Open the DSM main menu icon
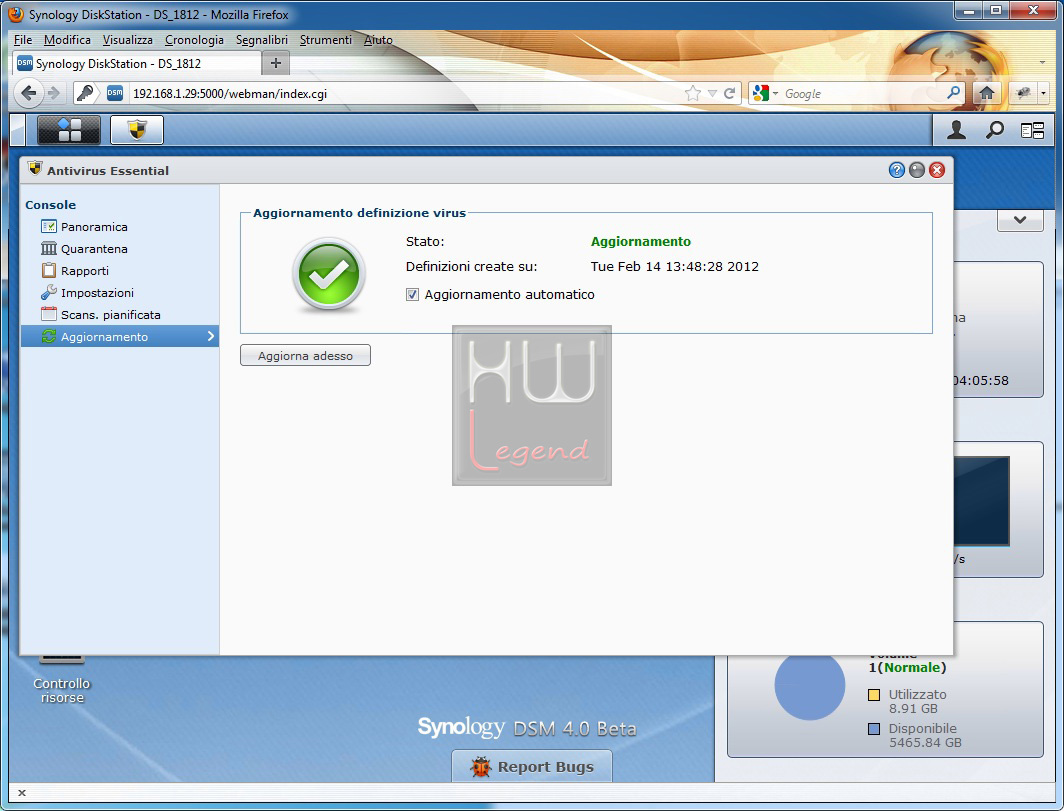1064x811 pixels. tap(69, 130)
